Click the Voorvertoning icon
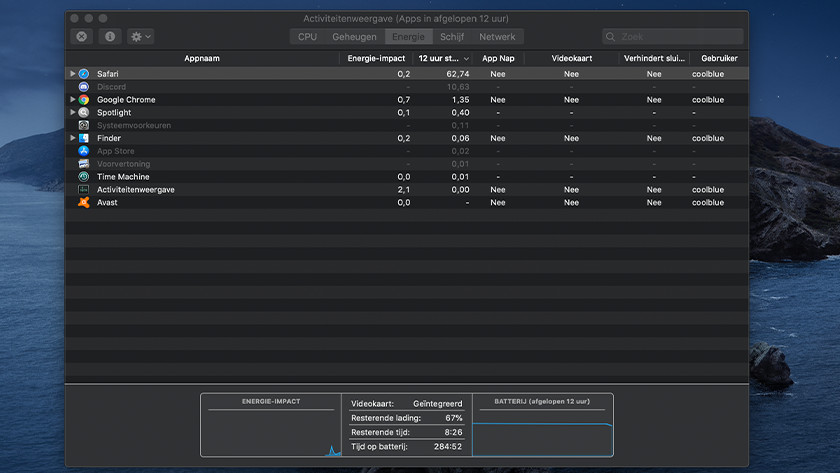The height and width of the screenshot is (473, 840). [x=84, y=164]
